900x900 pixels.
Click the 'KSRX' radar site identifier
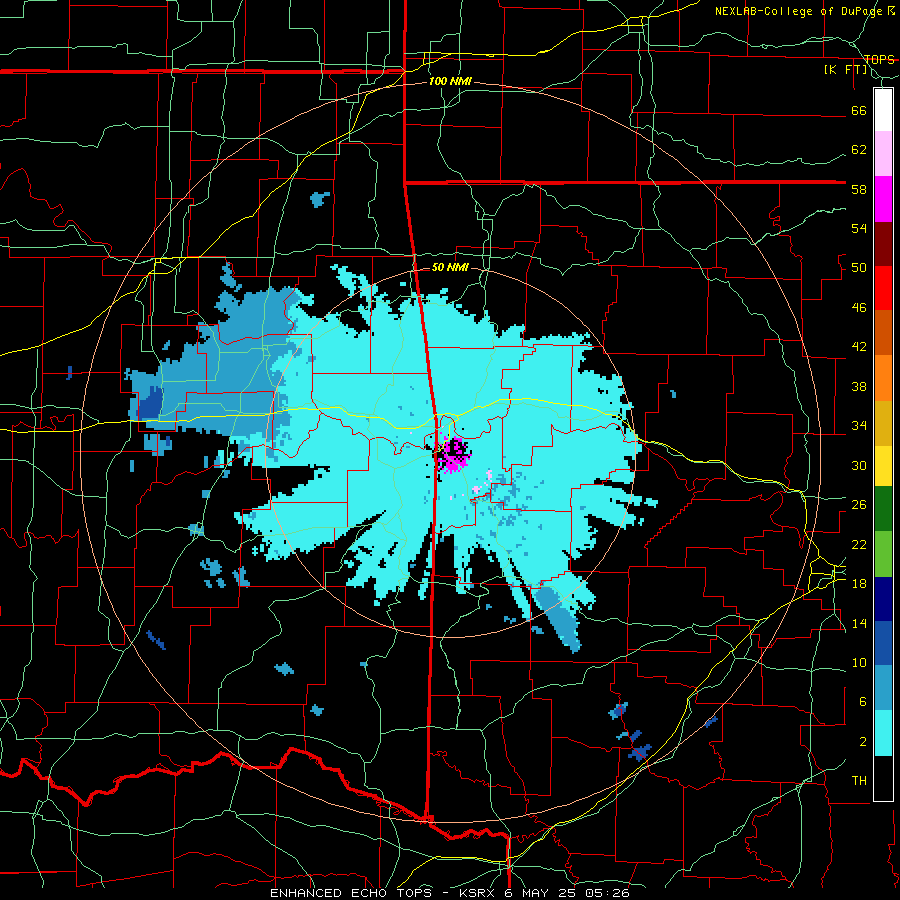pyautogui.click(x=479, y=893)
